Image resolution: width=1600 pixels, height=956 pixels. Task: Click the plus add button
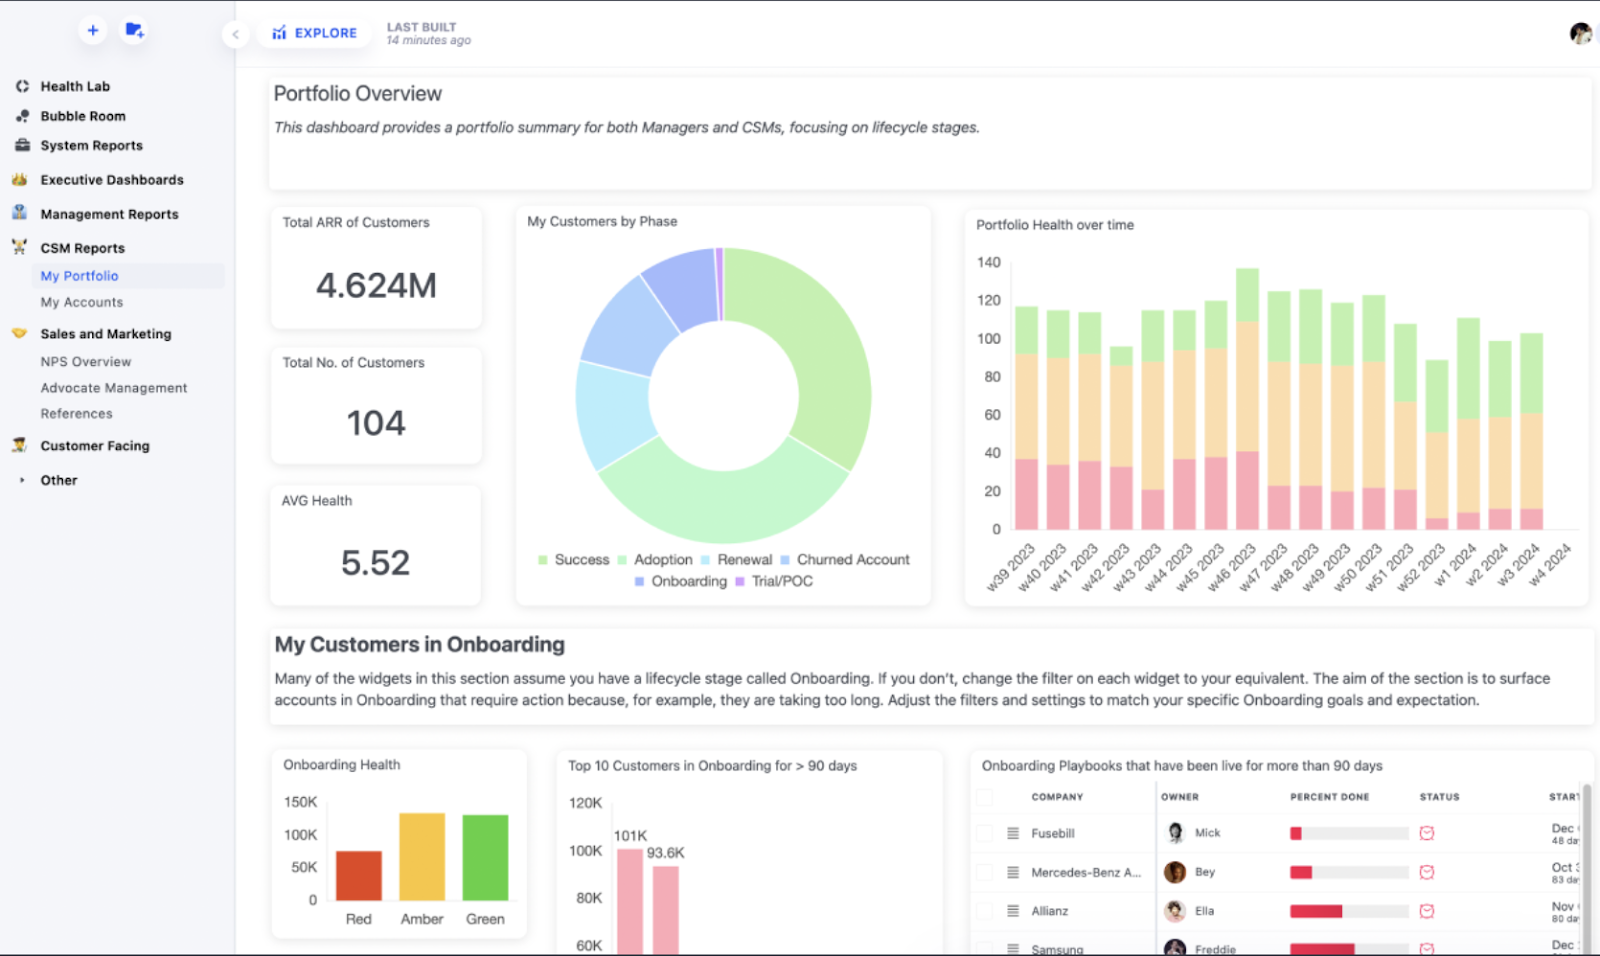click(93, 31)
